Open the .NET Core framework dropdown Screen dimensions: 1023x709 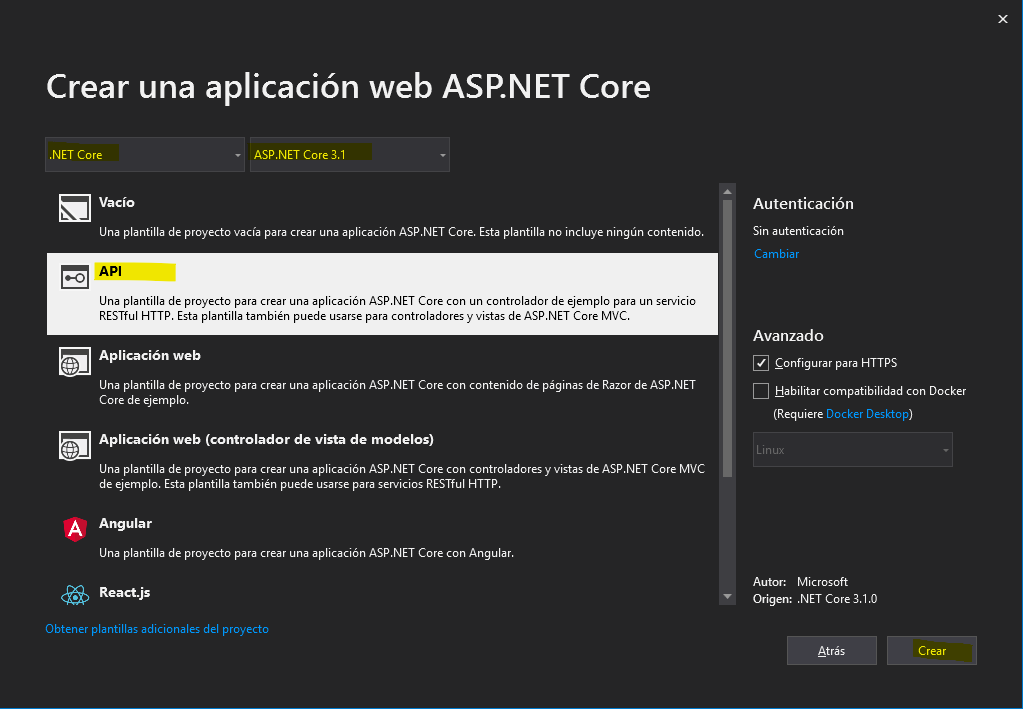click(x=144, y=154)
